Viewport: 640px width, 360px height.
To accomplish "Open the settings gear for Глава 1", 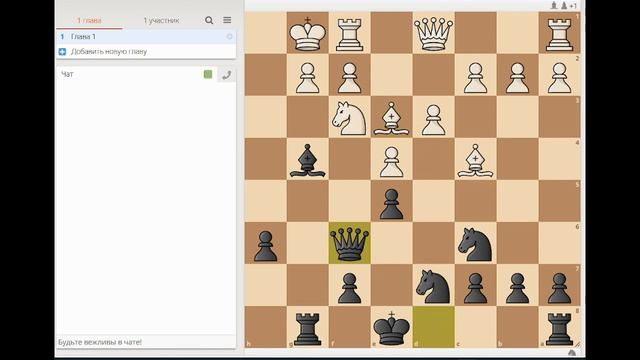I will click(229, 36).
